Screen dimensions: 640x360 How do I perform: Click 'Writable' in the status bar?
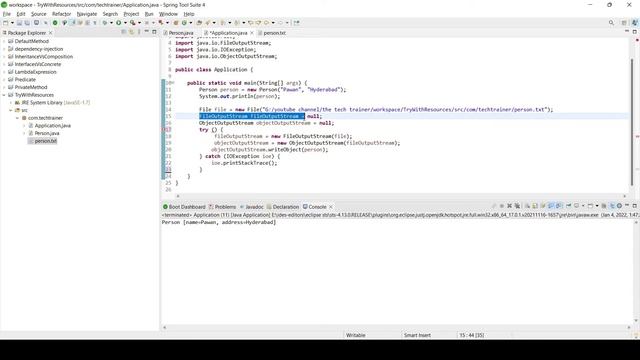(356, 335)
